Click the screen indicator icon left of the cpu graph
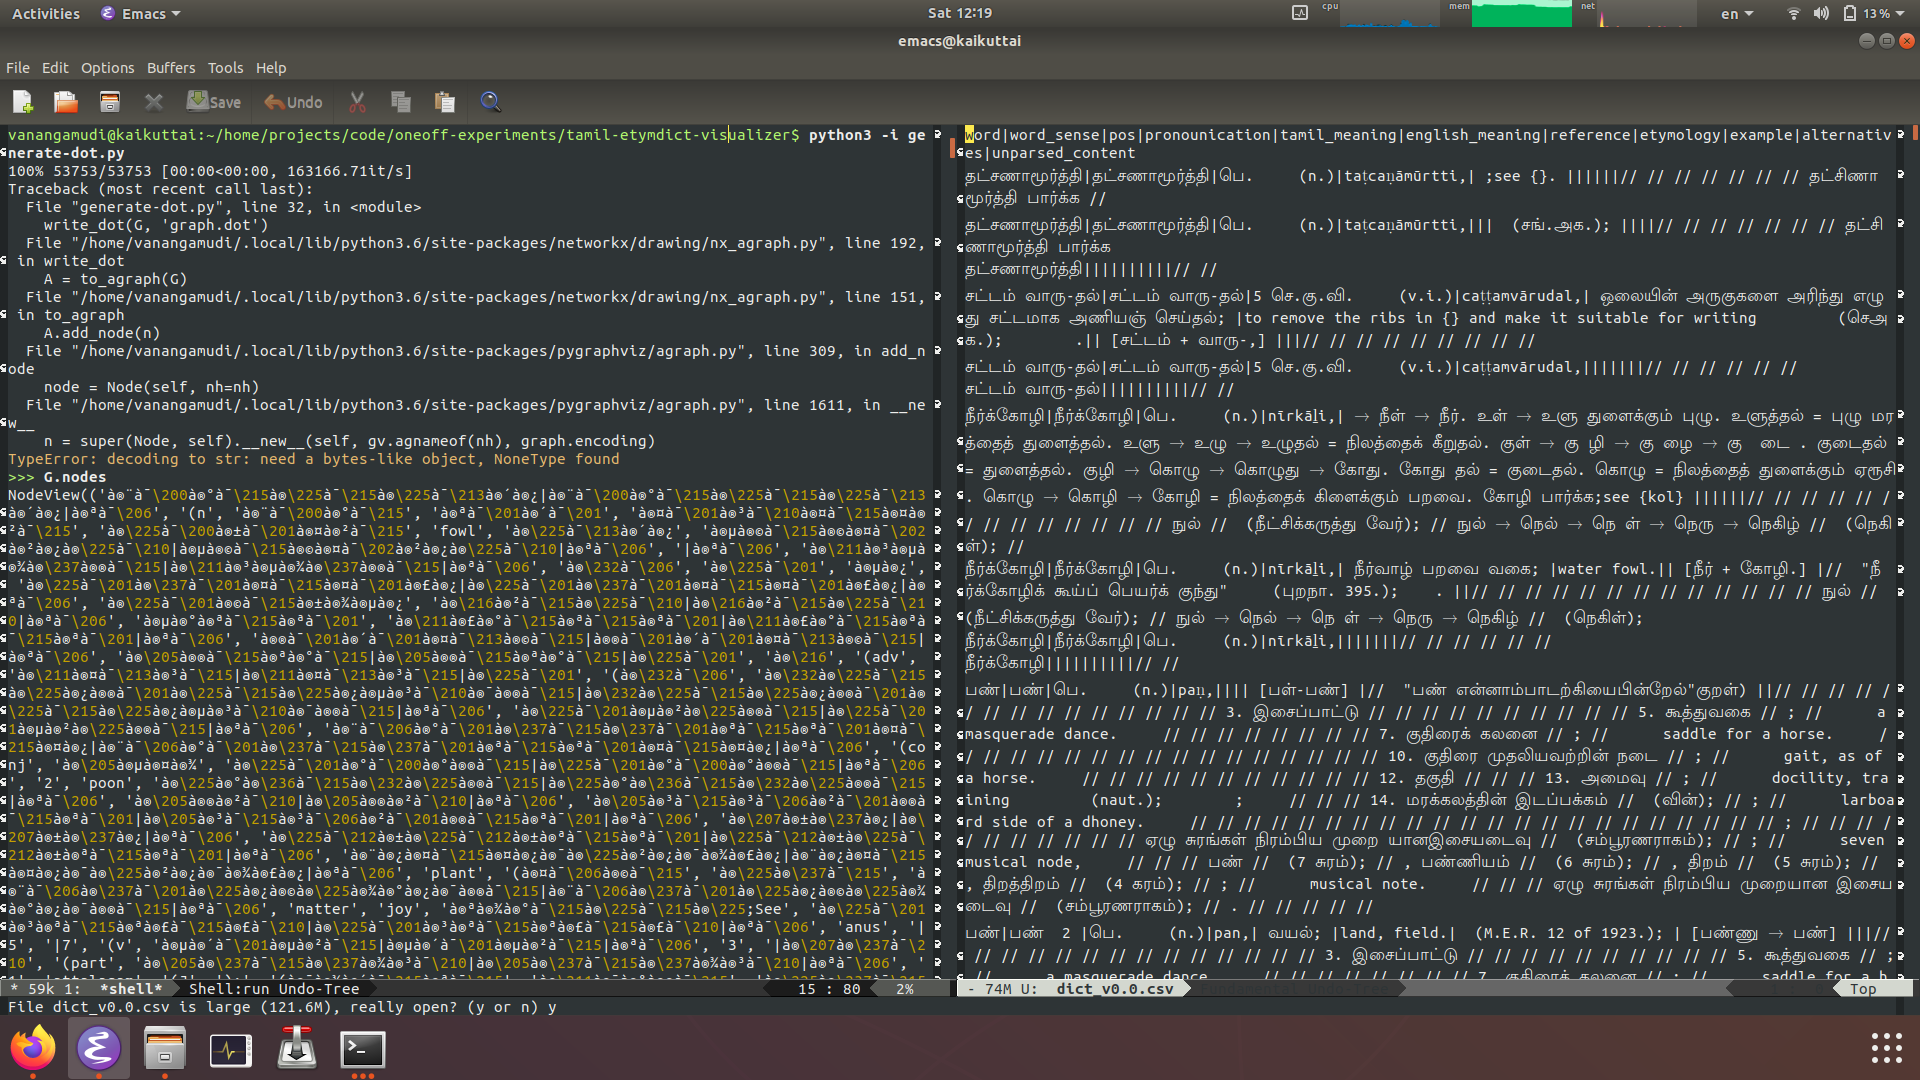The width and height of the screenshot is (1920, 1080). click(1300, 13)
